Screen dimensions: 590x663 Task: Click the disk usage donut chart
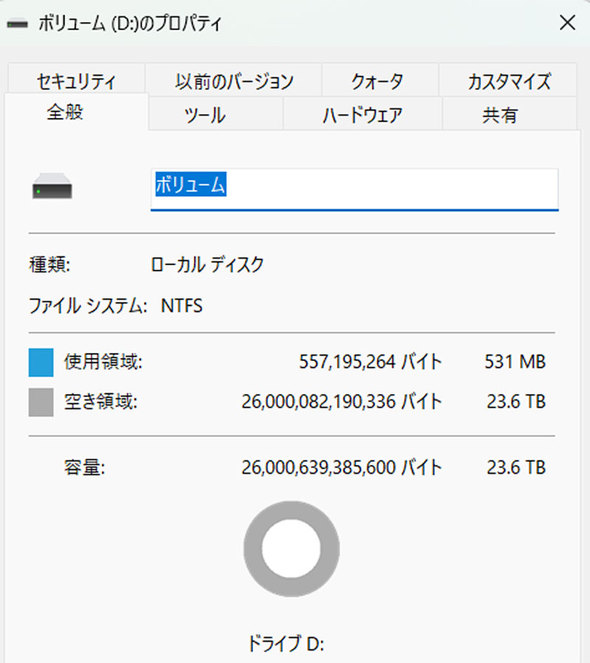291,549
